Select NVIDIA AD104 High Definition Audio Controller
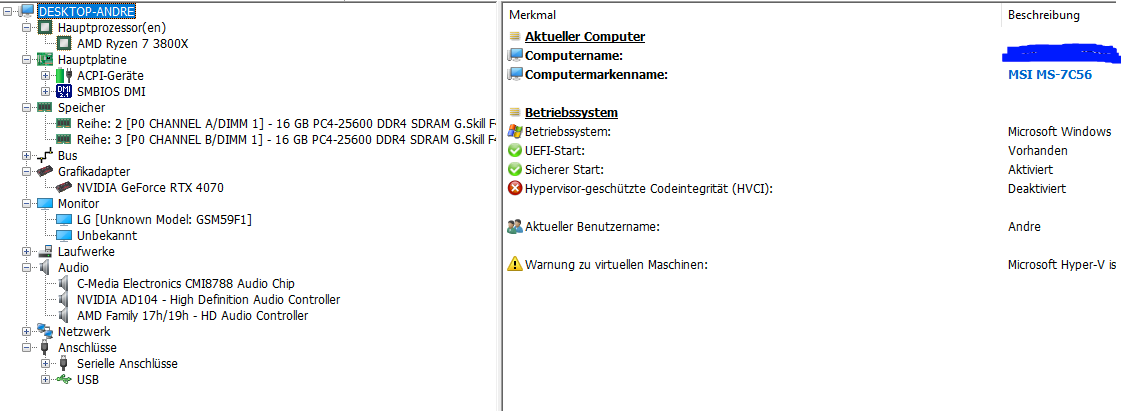Screen dimensions: 1121x411 209,299
